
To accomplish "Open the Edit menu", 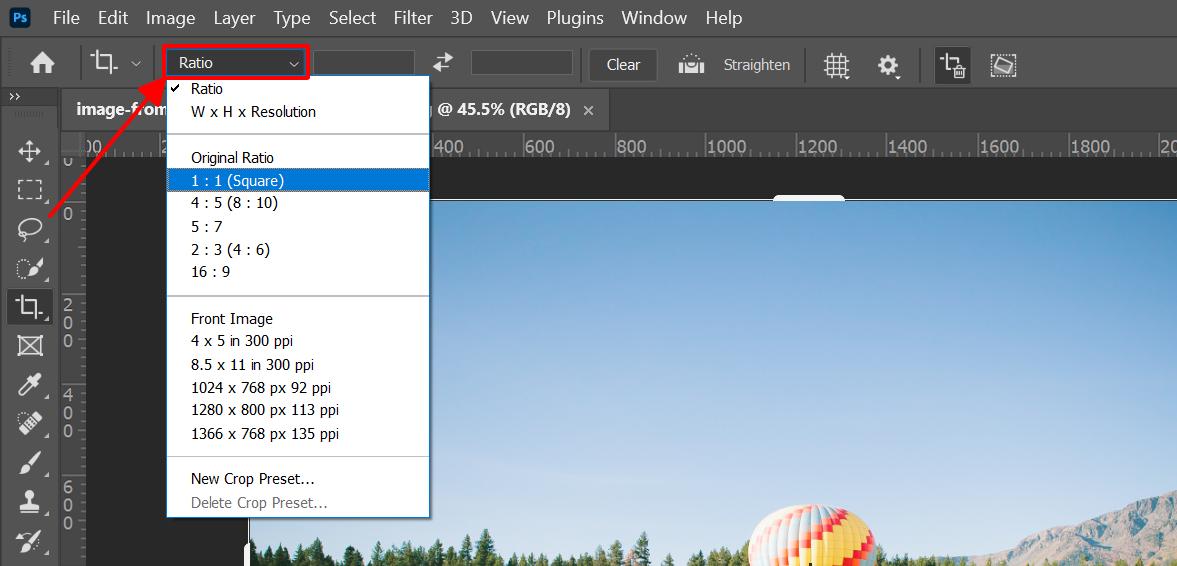I will point(113,18).
